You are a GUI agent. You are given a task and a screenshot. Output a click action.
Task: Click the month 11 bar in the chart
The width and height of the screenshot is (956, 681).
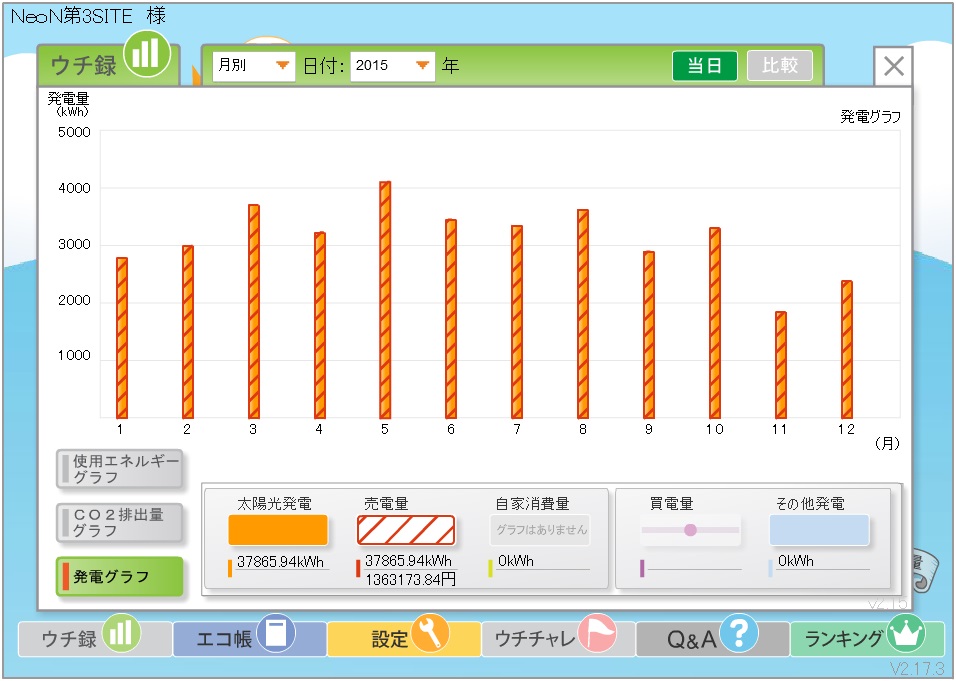point(781,365)
